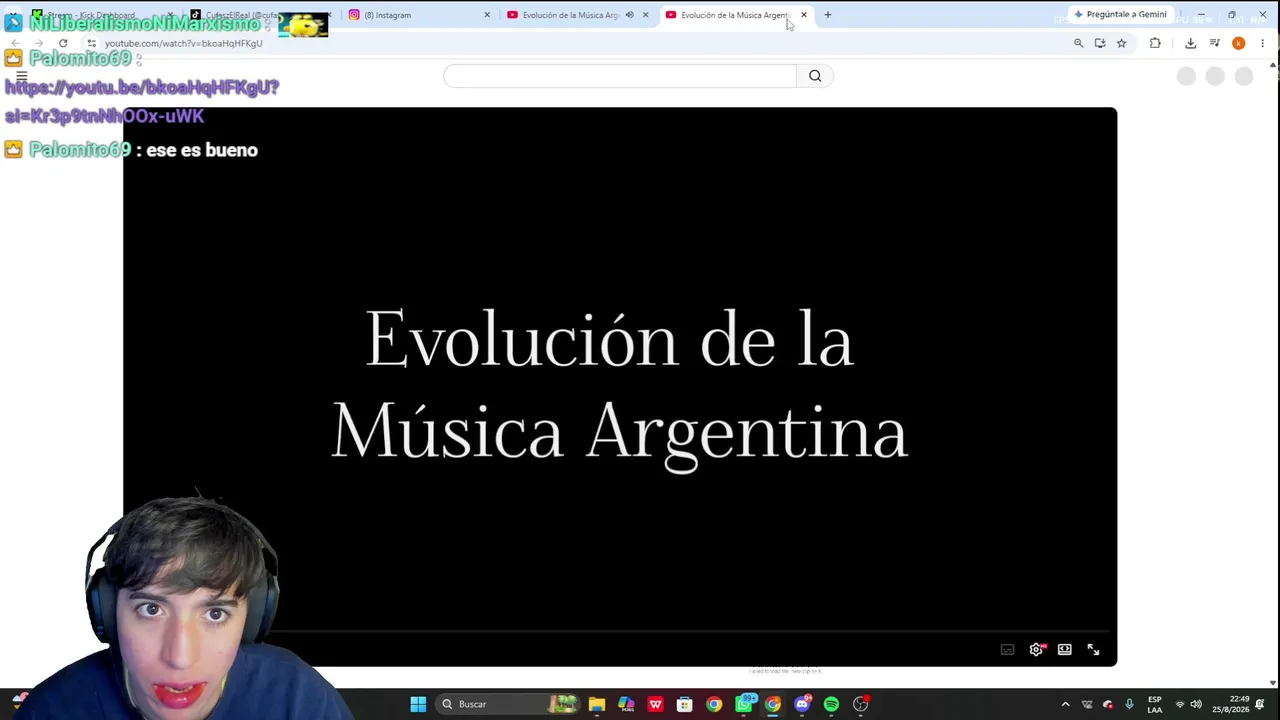Open a new browser tab
Screen dimensions: 1280x720
828,15
